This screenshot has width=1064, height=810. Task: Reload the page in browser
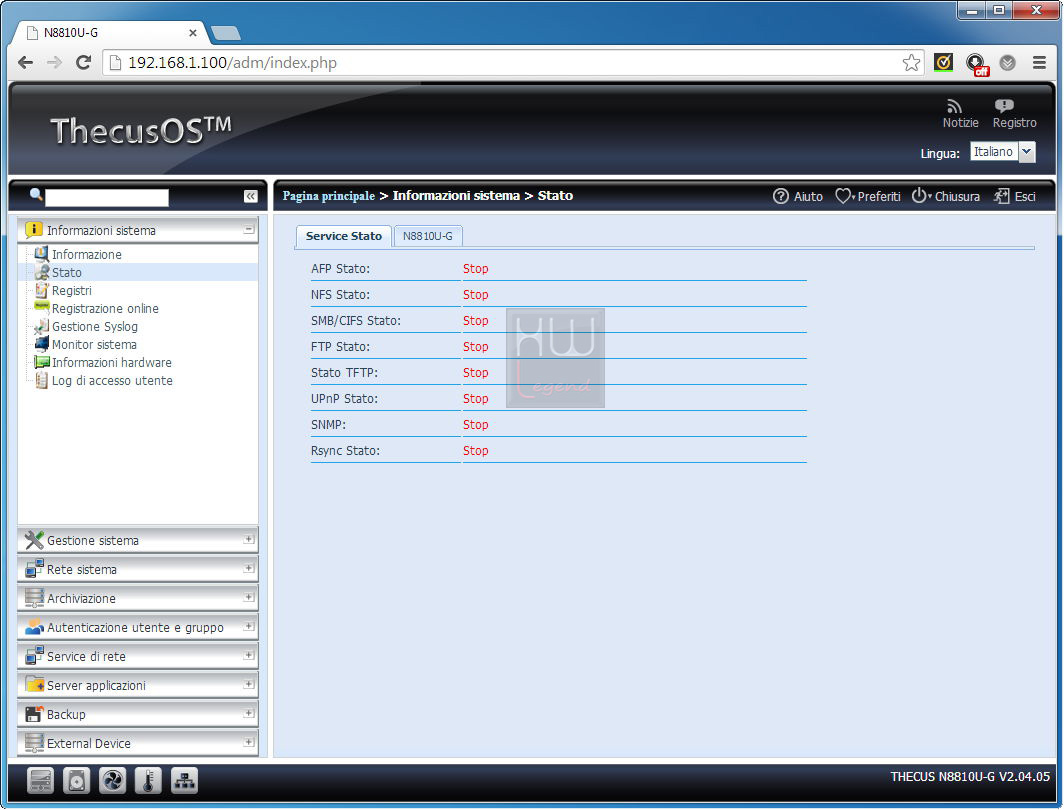point(83,62)
